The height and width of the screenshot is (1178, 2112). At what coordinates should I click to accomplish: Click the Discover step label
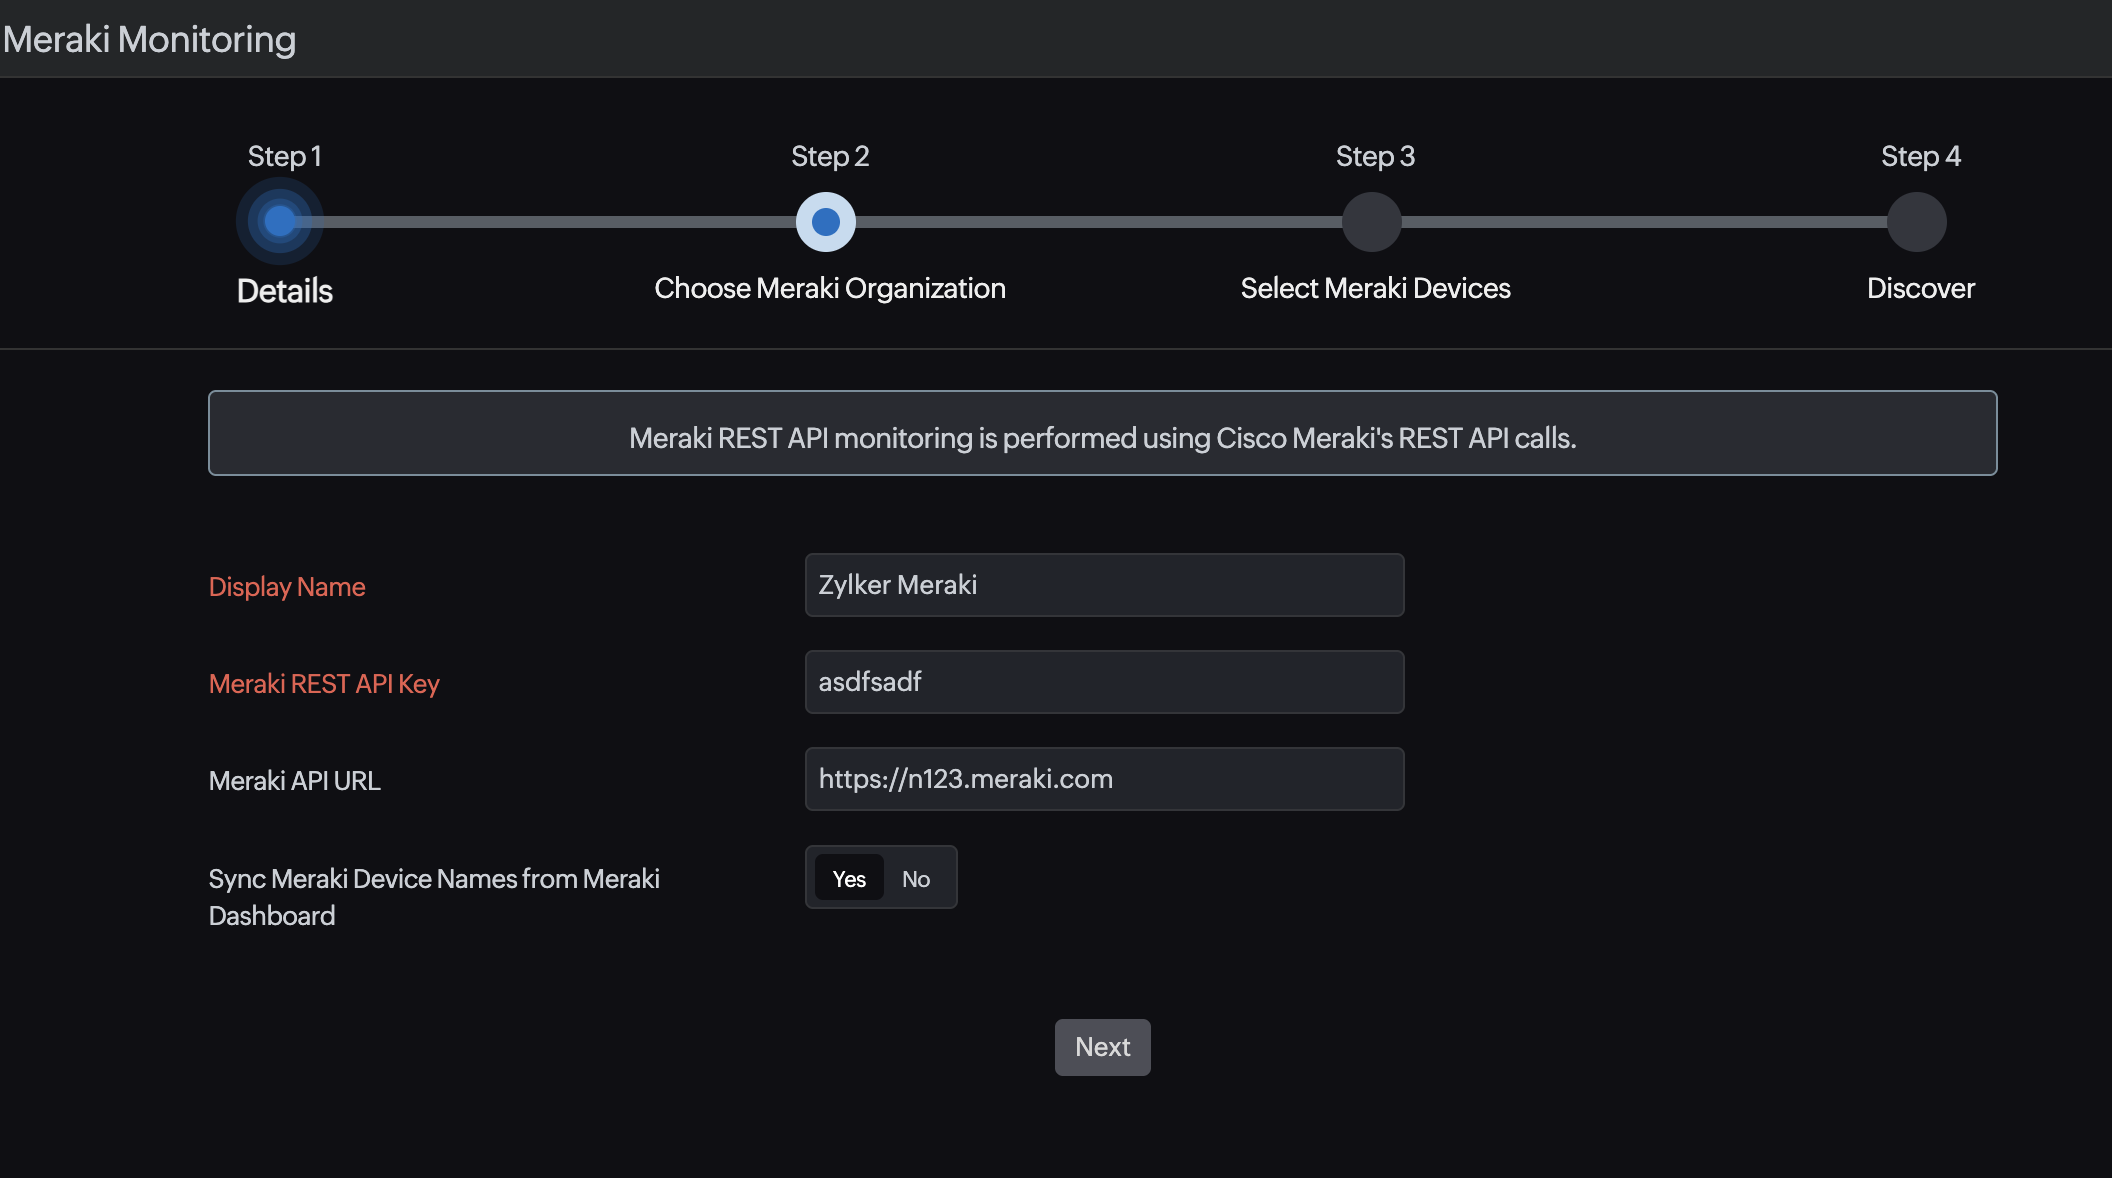coord(1920,288)
